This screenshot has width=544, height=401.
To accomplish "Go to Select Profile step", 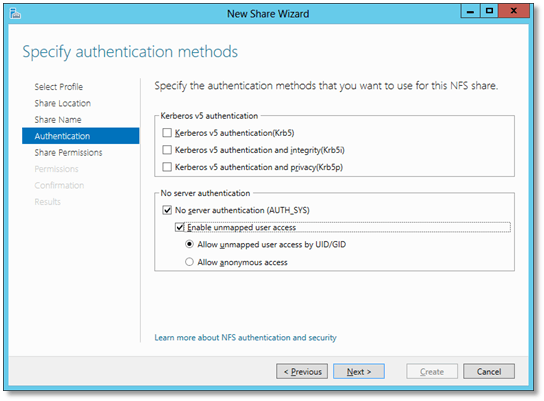I will [x=59, y=87].
